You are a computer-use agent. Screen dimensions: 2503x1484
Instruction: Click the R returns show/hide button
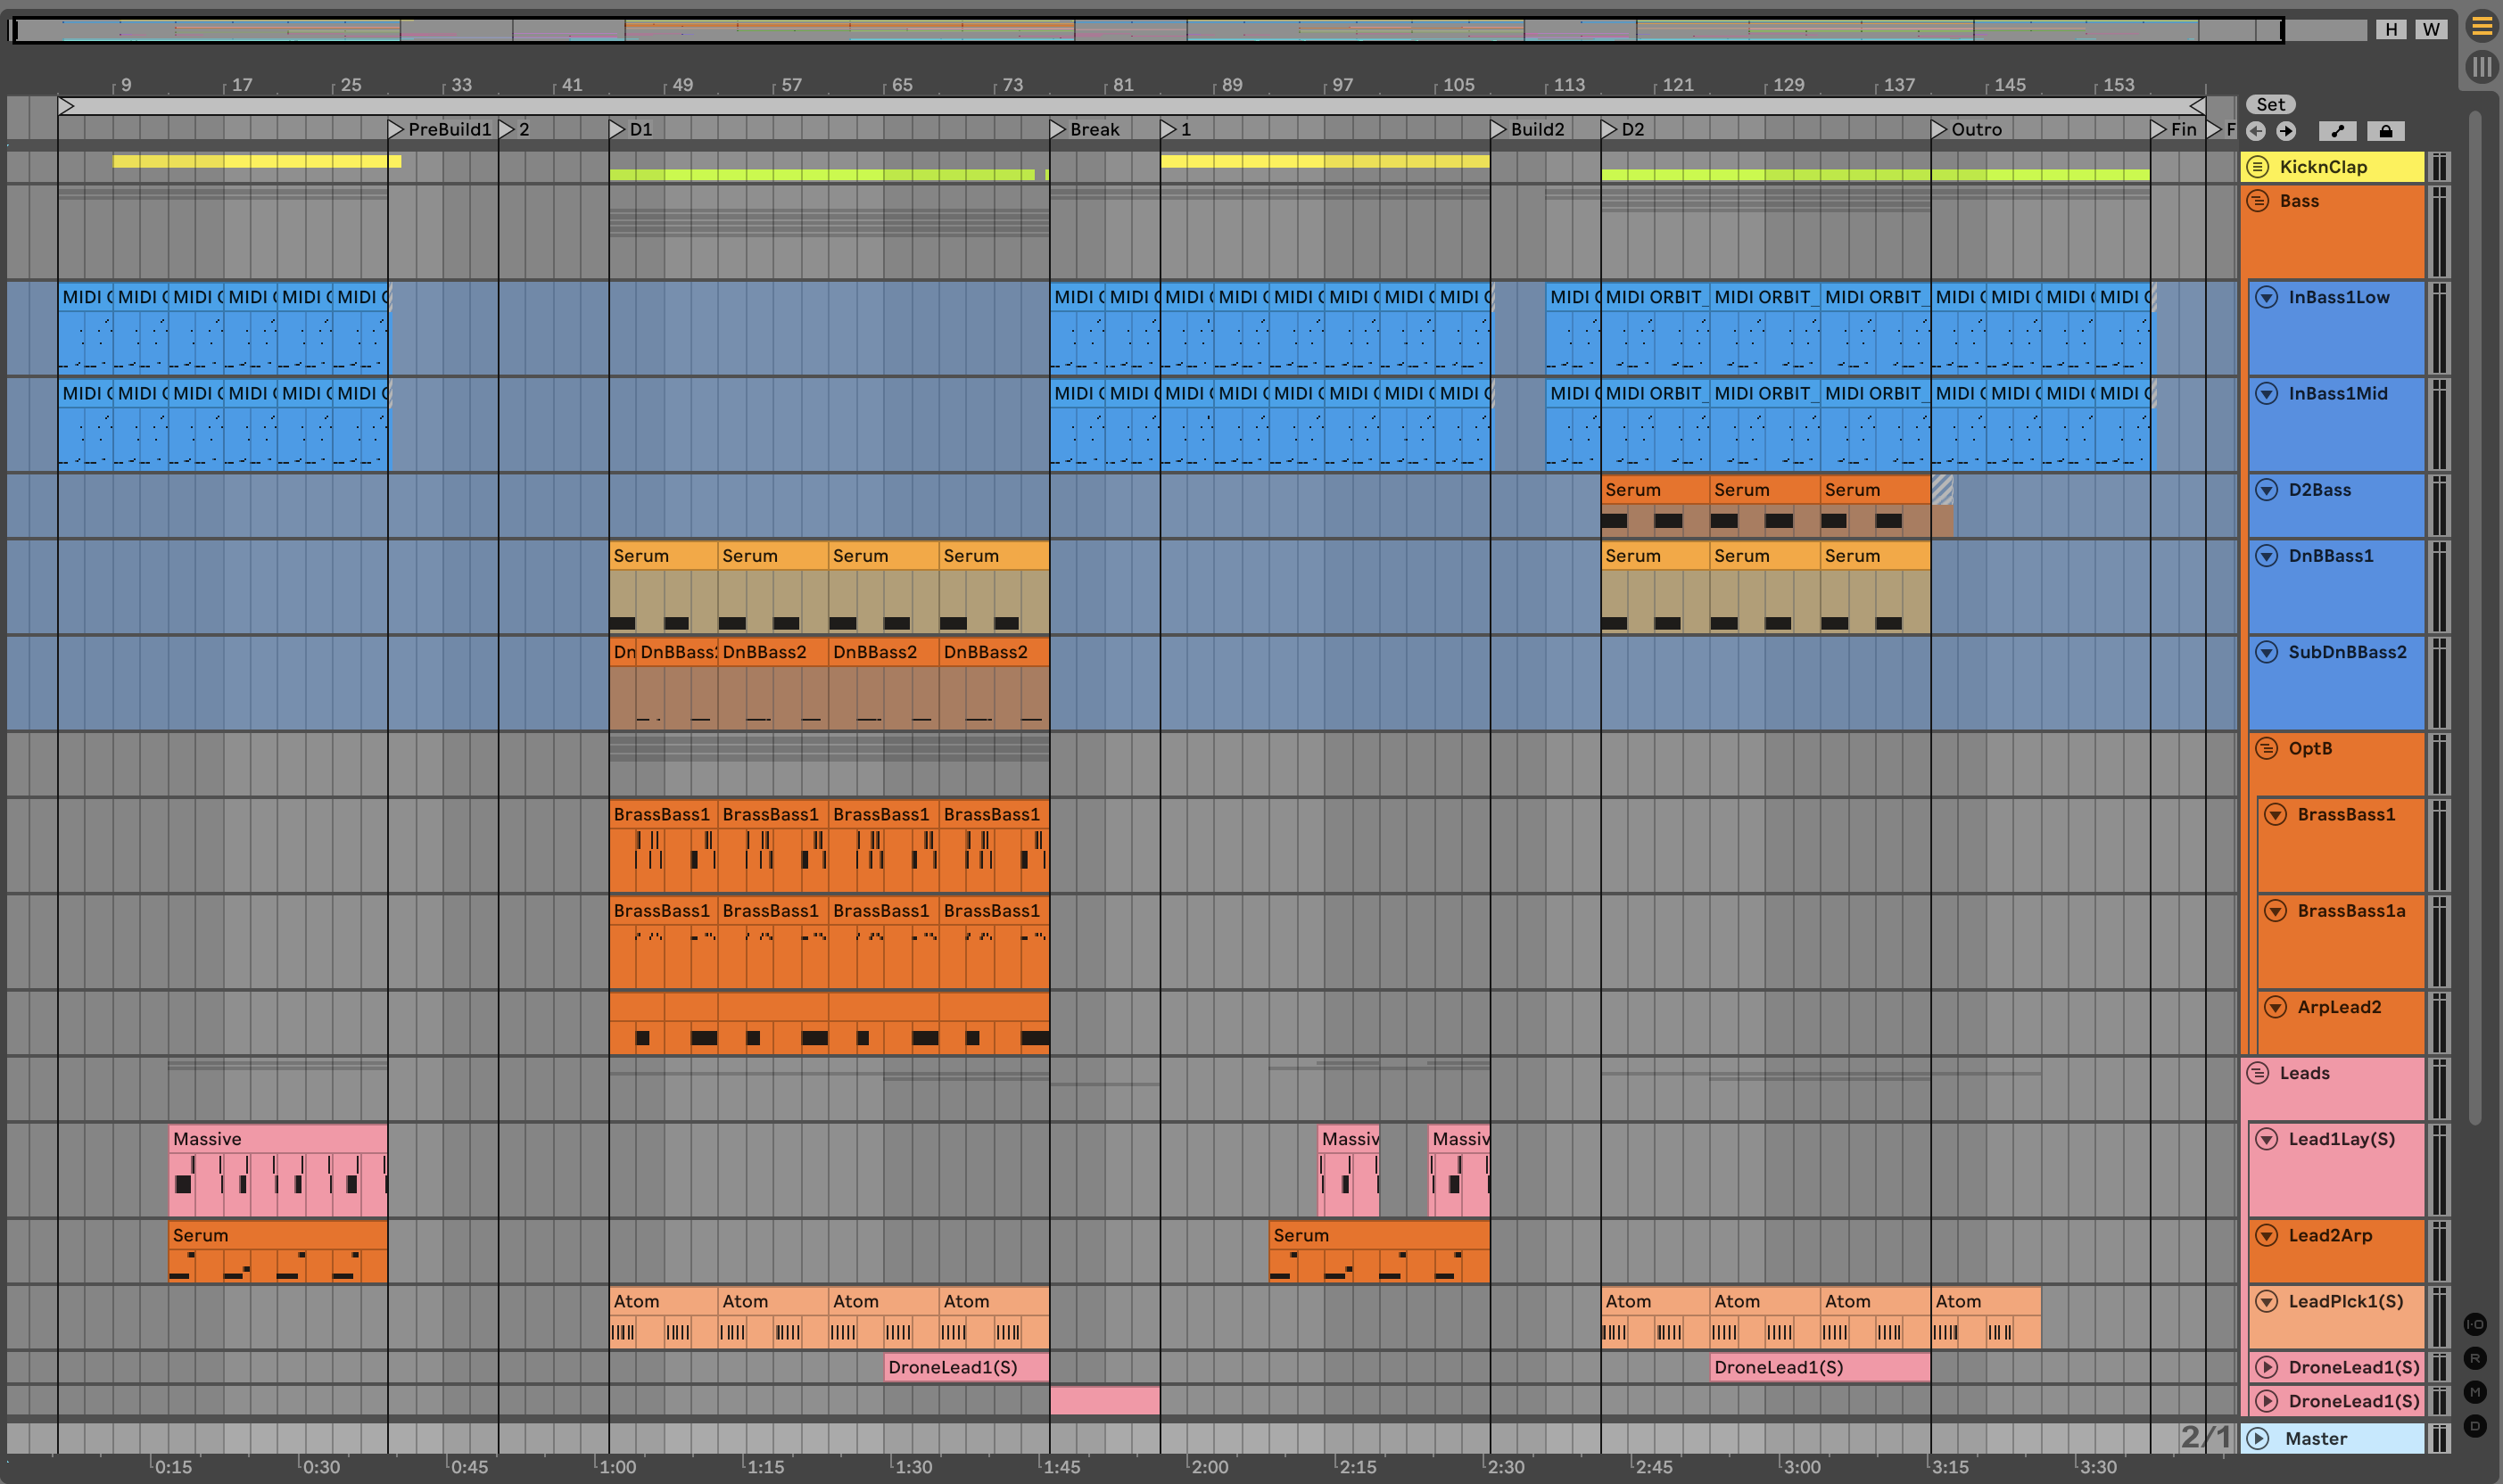pos(2475,1358)
